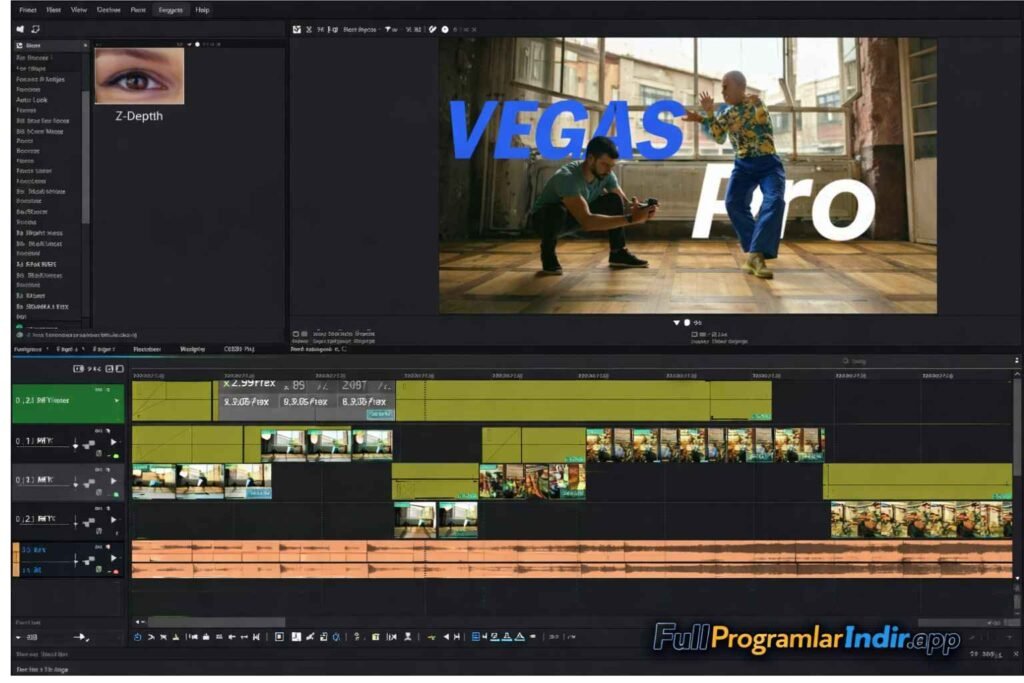Select the scissors split tool in the preview toolbar
The width and height of the screenshot is (1024, 683).
pos(310,30)
